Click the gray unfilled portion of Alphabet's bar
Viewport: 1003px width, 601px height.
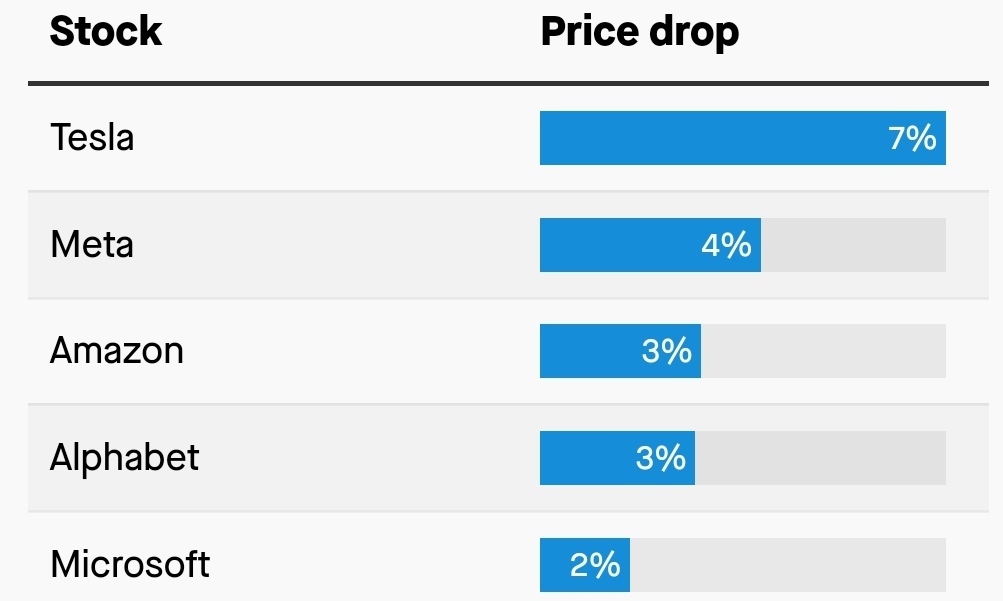(x=820, y=458)
